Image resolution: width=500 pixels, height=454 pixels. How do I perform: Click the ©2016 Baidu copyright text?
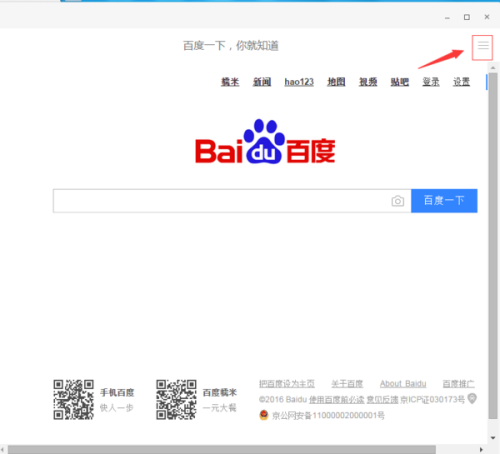click(x=283, y=399)
